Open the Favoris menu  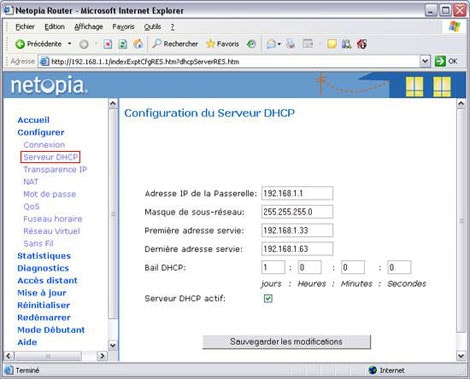pos(123,27)
